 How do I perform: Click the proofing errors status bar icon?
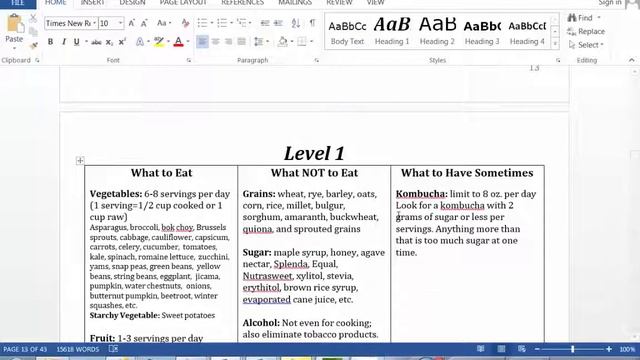click(113, 349)
